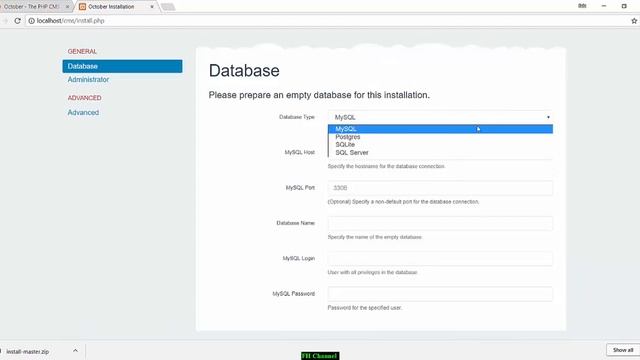640x360 pixels.
Task: Click the Chrome profile icon in title bar
Action: pyautogui.click(x=582, y=6)
